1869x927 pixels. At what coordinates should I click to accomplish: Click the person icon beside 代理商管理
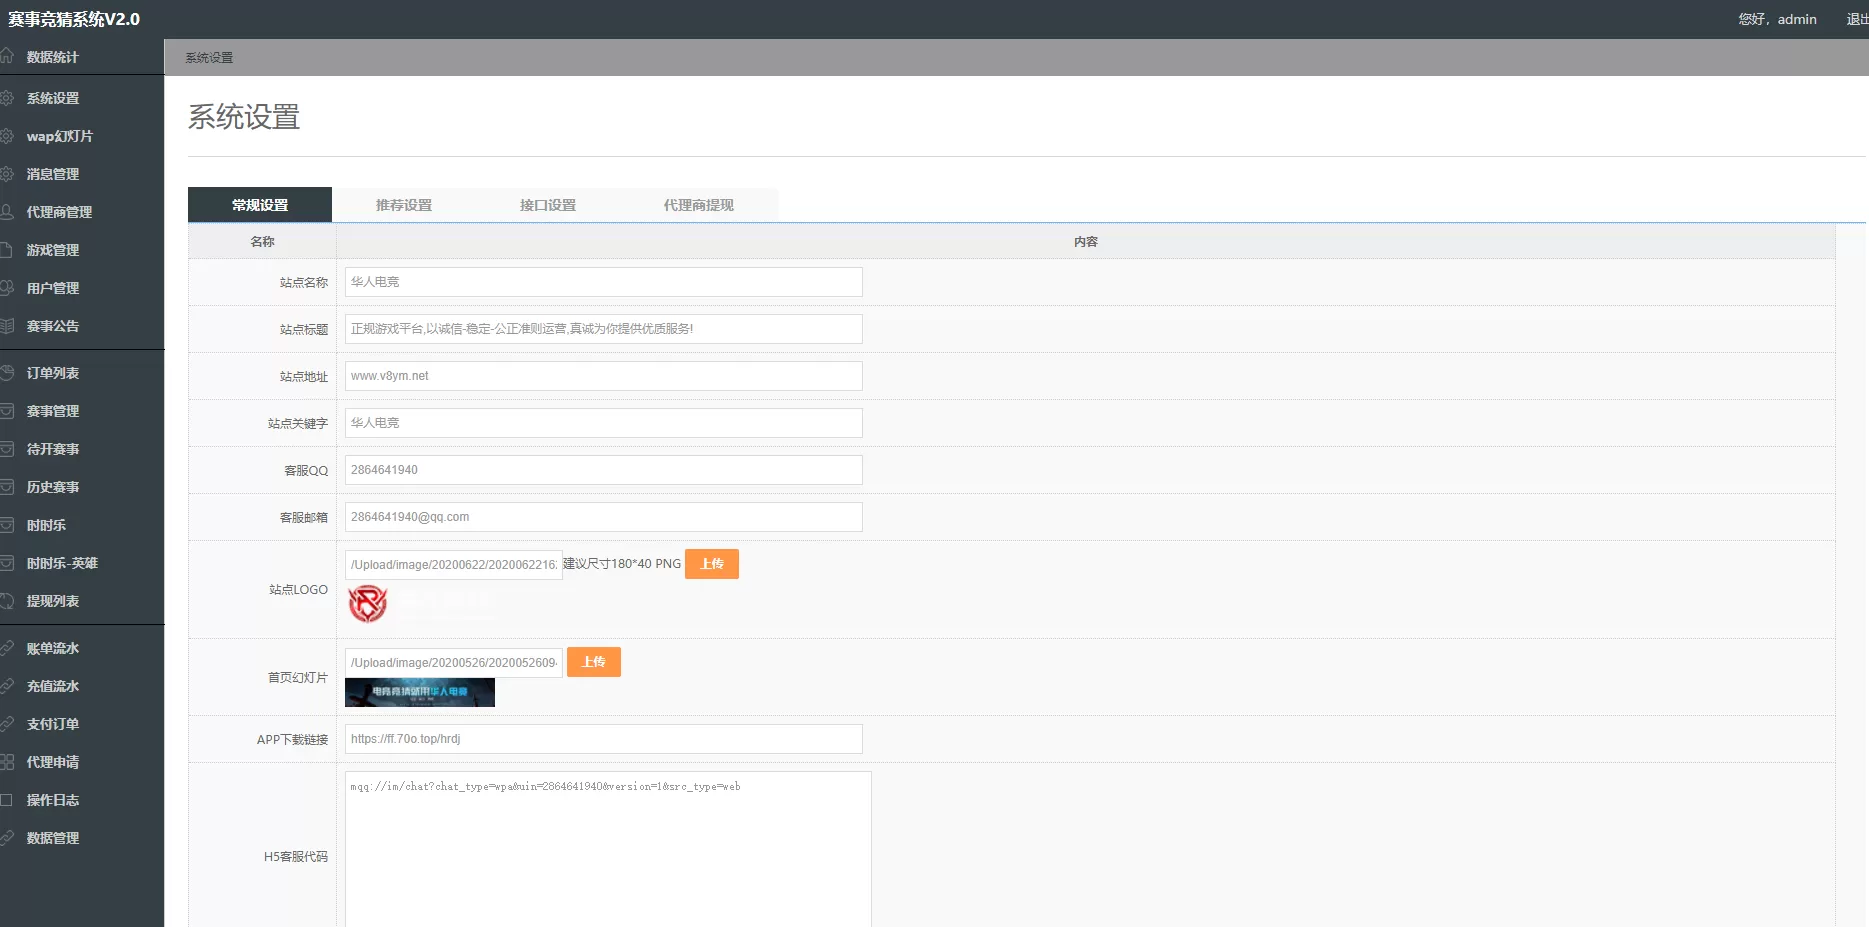(7, 212)
